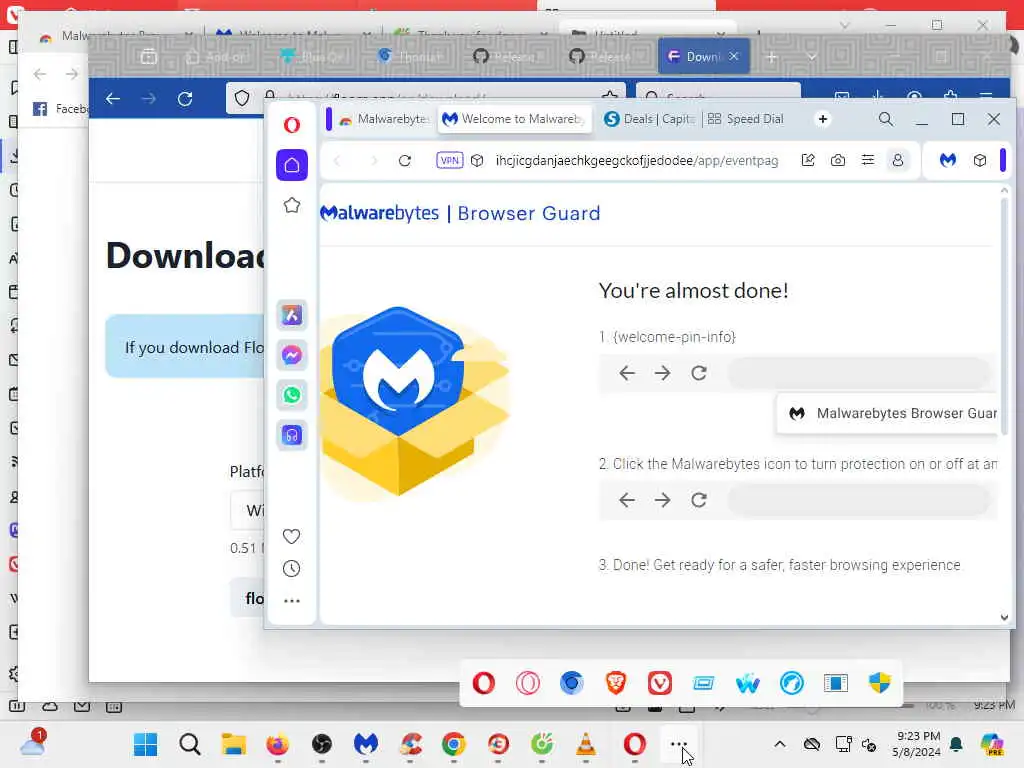Open VLC media player from taskbar
The image size is (1024, 768).
click(586, 744)
